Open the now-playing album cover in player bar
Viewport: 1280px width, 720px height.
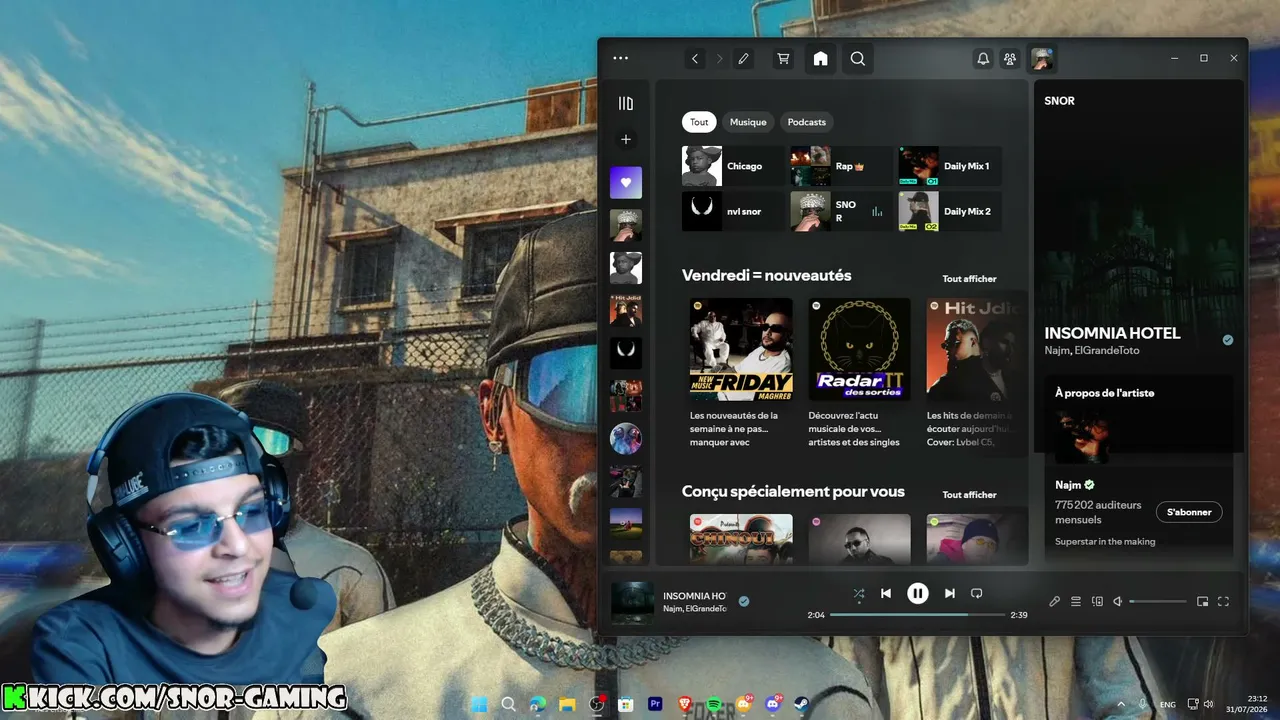[633, 603]
